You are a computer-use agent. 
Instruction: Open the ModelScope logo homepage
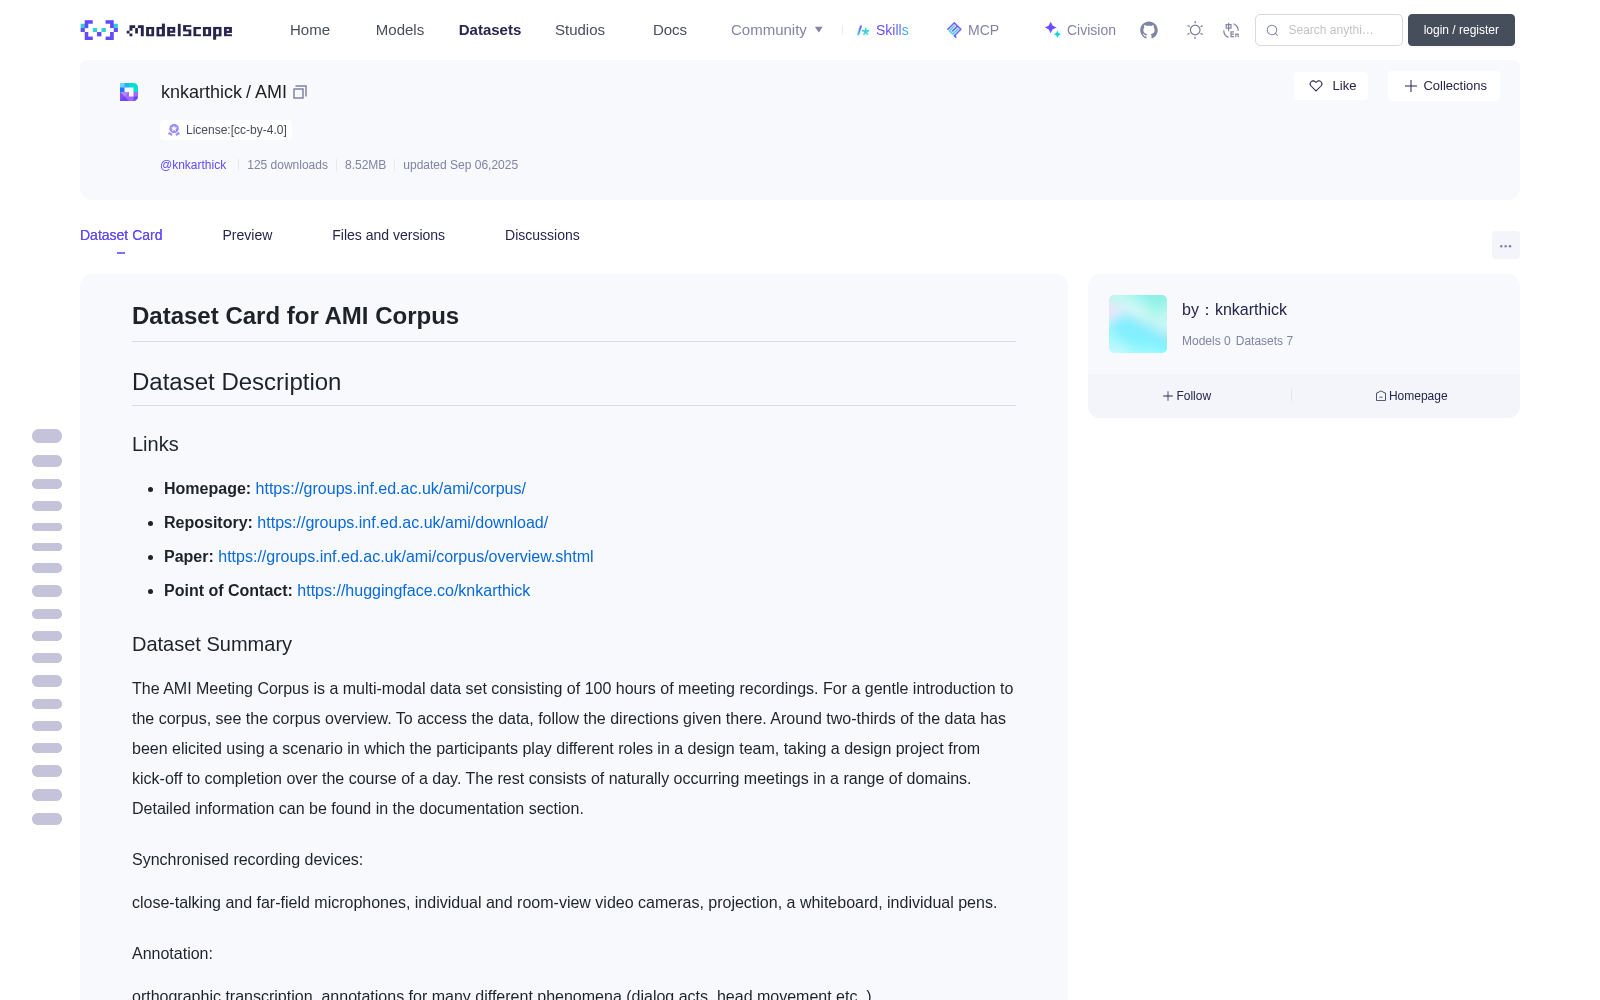[157, 30]
